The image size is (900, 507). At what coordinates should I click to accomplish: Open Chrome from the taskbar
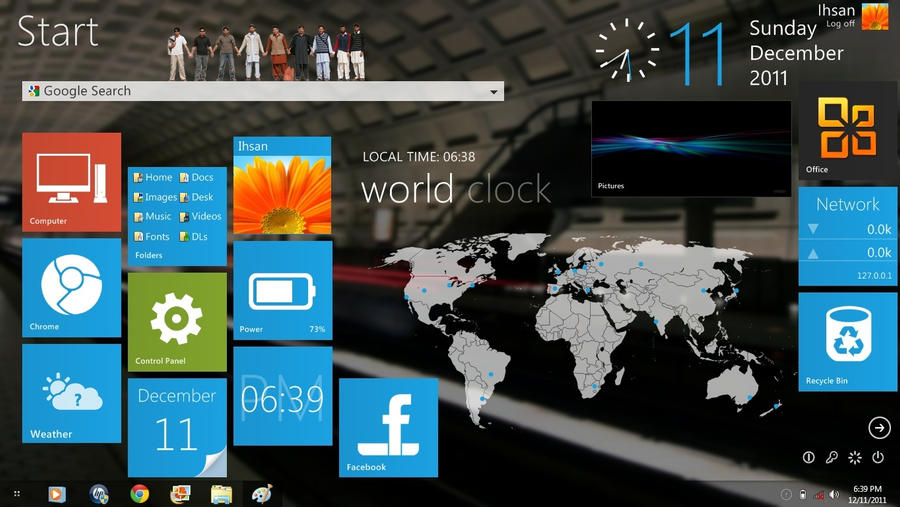point(139,494)
